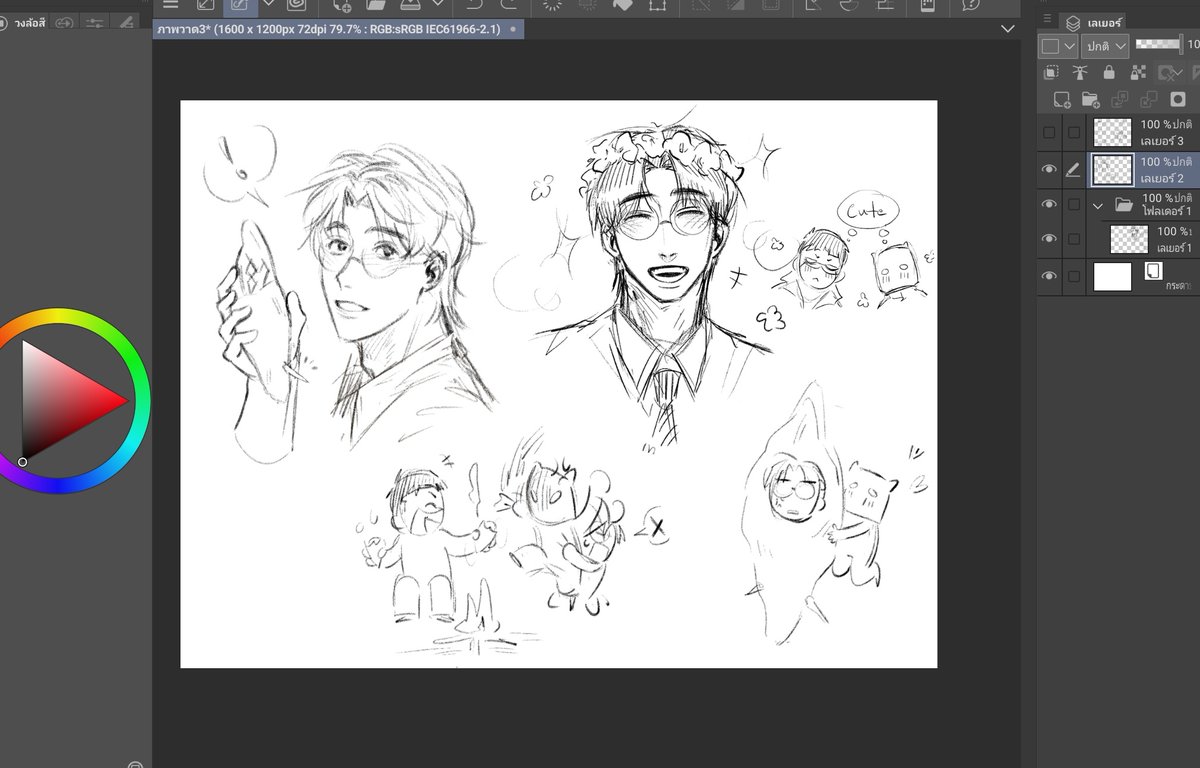Screen dimensions: 1200x768
Task: Select the เลเยอร์ 3 layer thumbnail
Action: pos(1112,133)
